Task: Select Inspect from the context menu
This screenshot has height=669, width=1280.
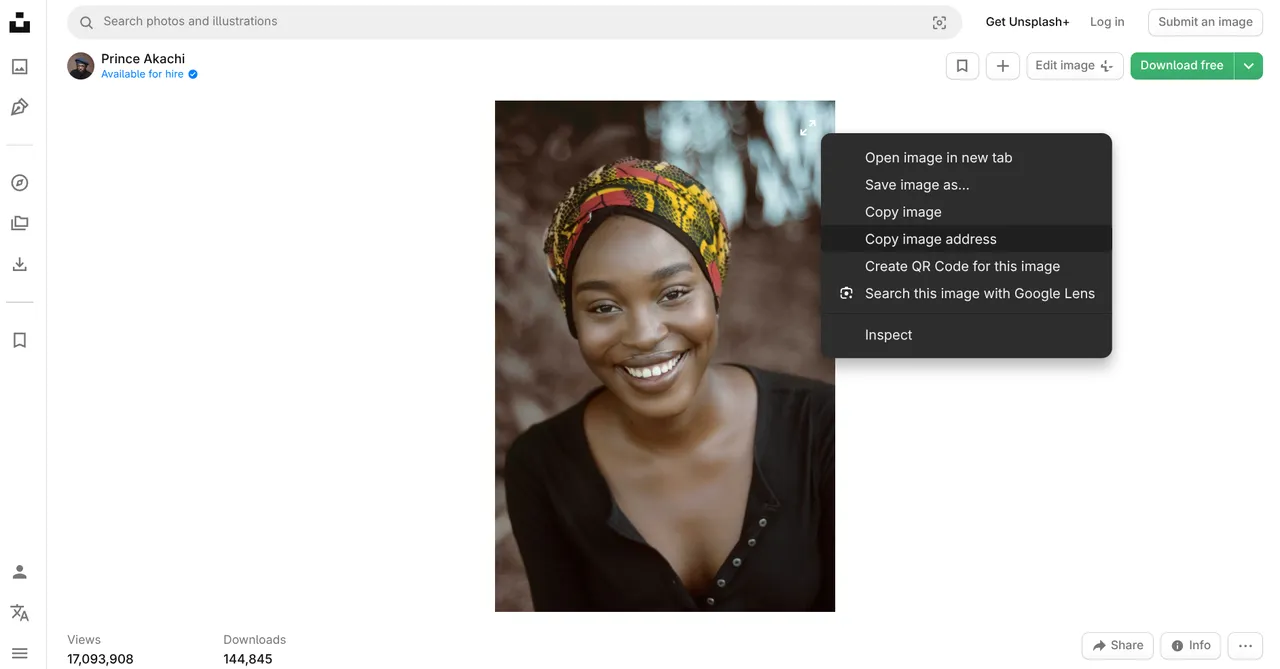Action: click(x=887, y=334)
